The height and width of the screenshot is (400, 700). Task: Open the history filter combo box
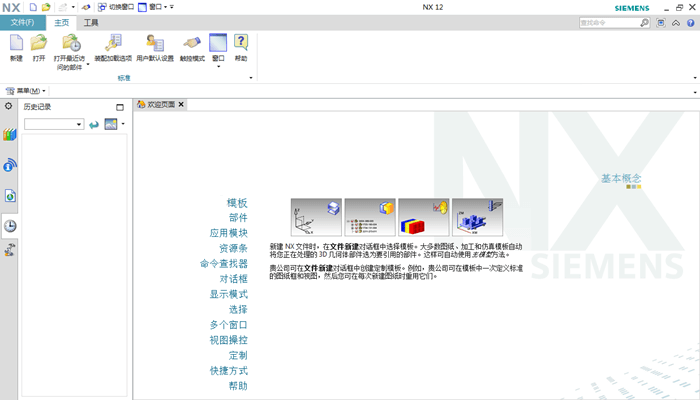coord(54,124)
